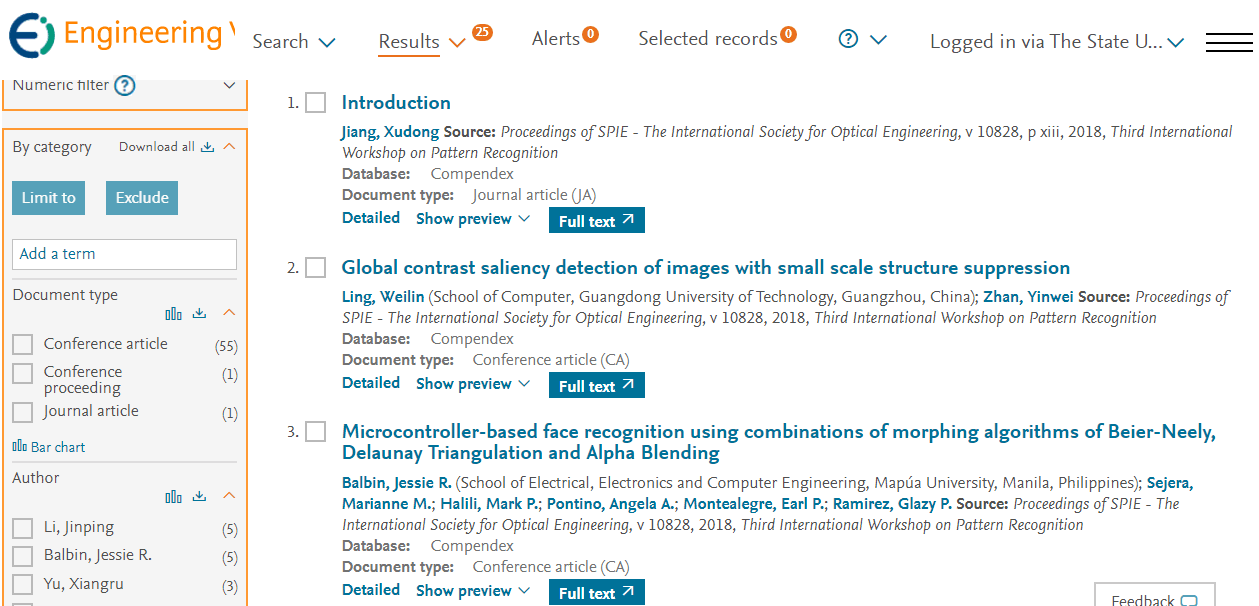Tick the Journal article checkbox
Screen dimensions: 1259x606
point(23,412)
